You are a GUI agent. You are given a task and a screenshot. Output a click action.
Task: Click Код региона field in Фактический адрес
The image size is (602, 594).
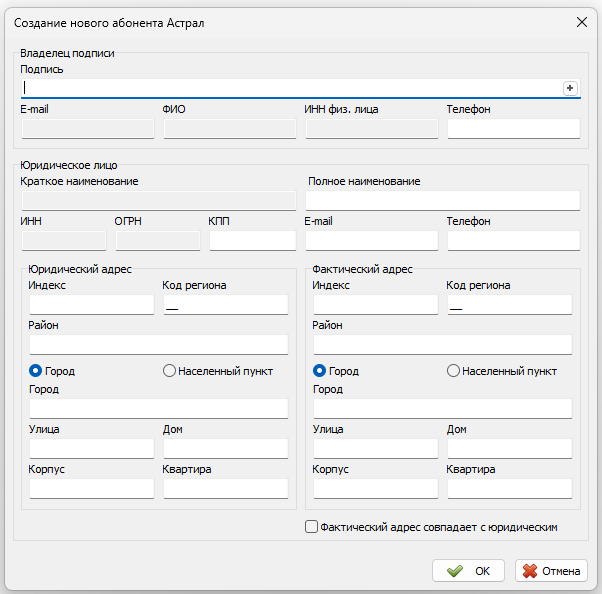[x=509, y=304]
